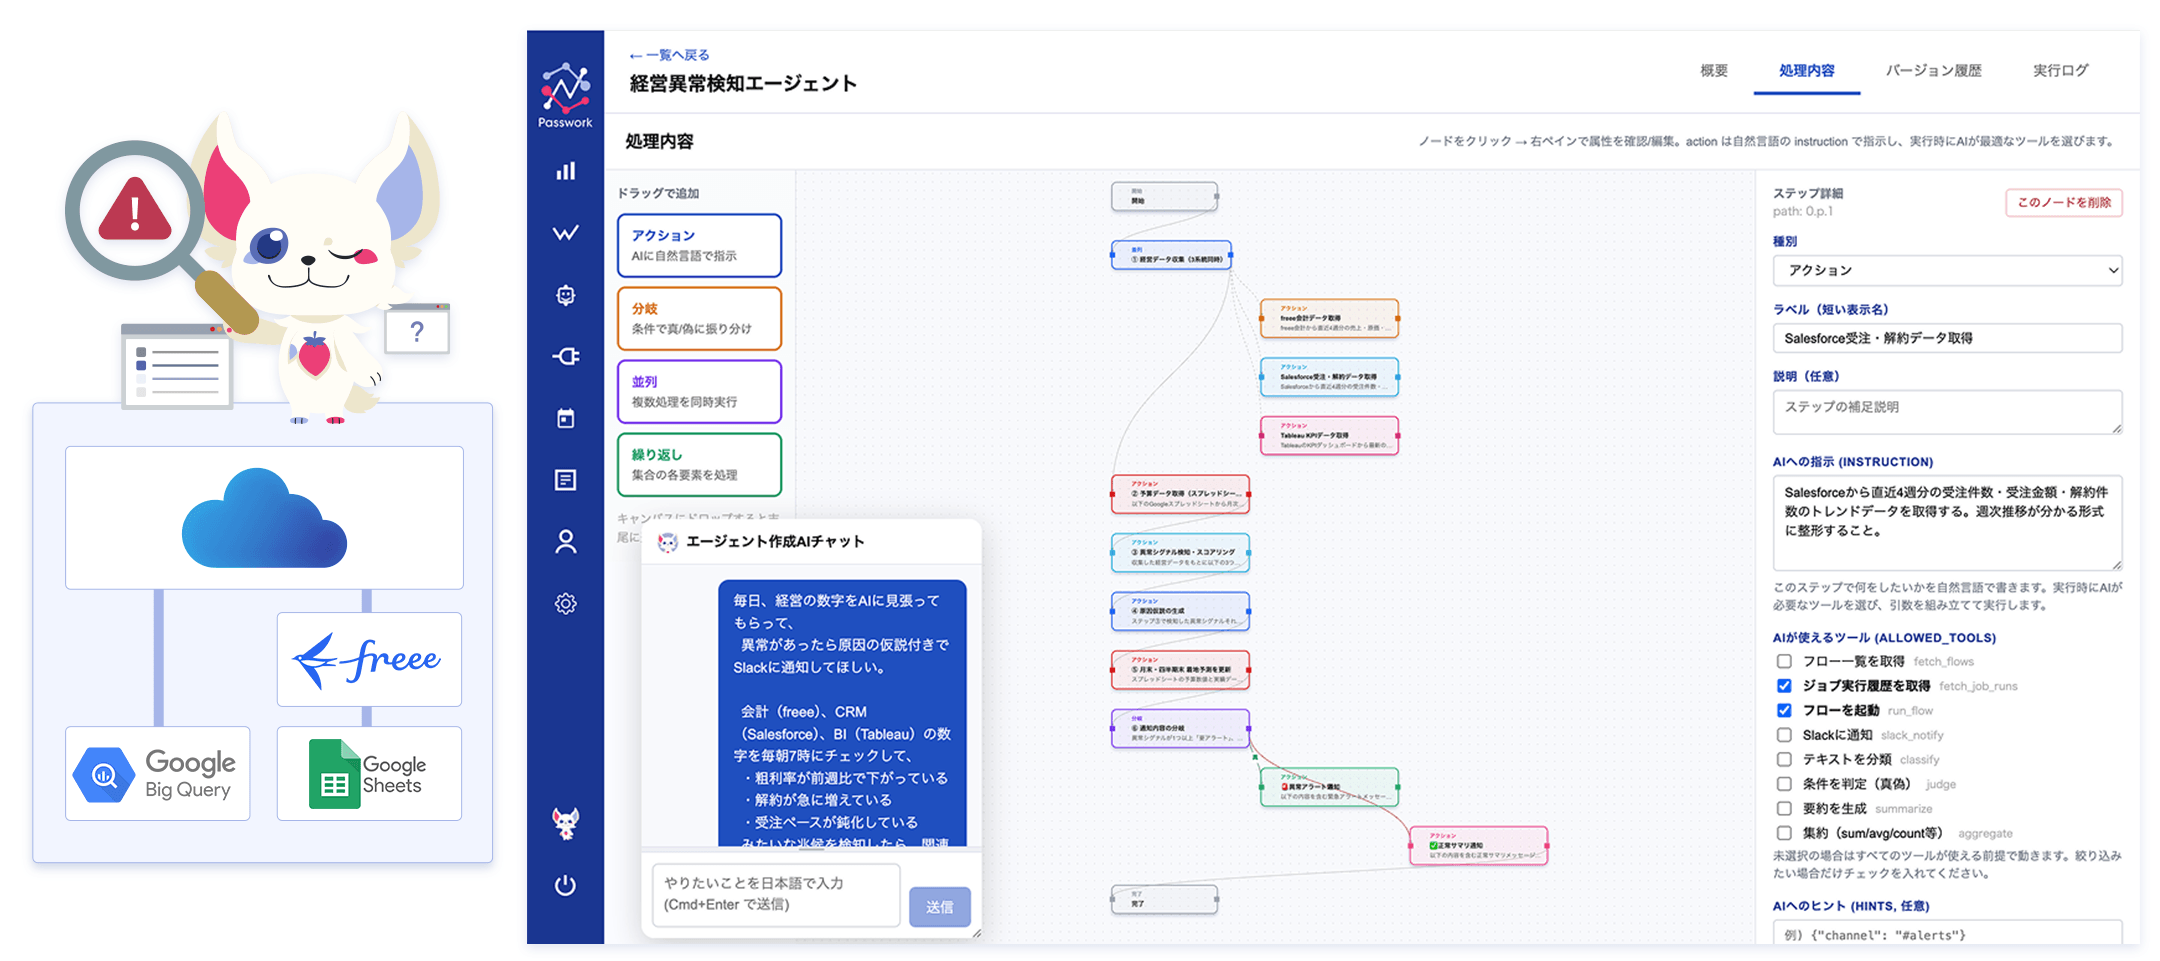Select the 分岐 node block in palette
Image resolution: width=2160 pixels, height=961 pixels.
(x=699, y=319)
